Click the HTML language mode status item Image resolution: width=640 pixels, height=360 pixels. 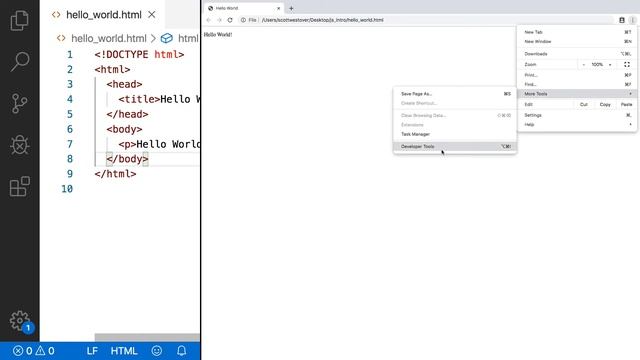point(124,351)
